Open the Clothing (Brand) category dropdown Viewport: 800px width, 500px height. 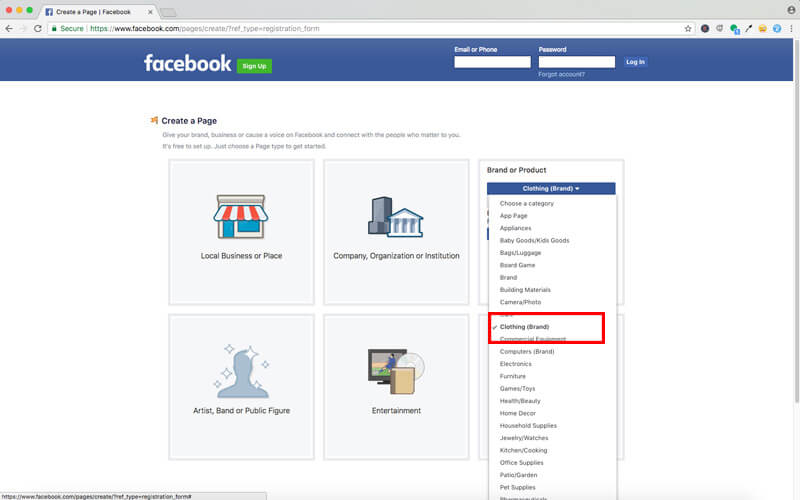pyautogui.click(x=551, y=188)
